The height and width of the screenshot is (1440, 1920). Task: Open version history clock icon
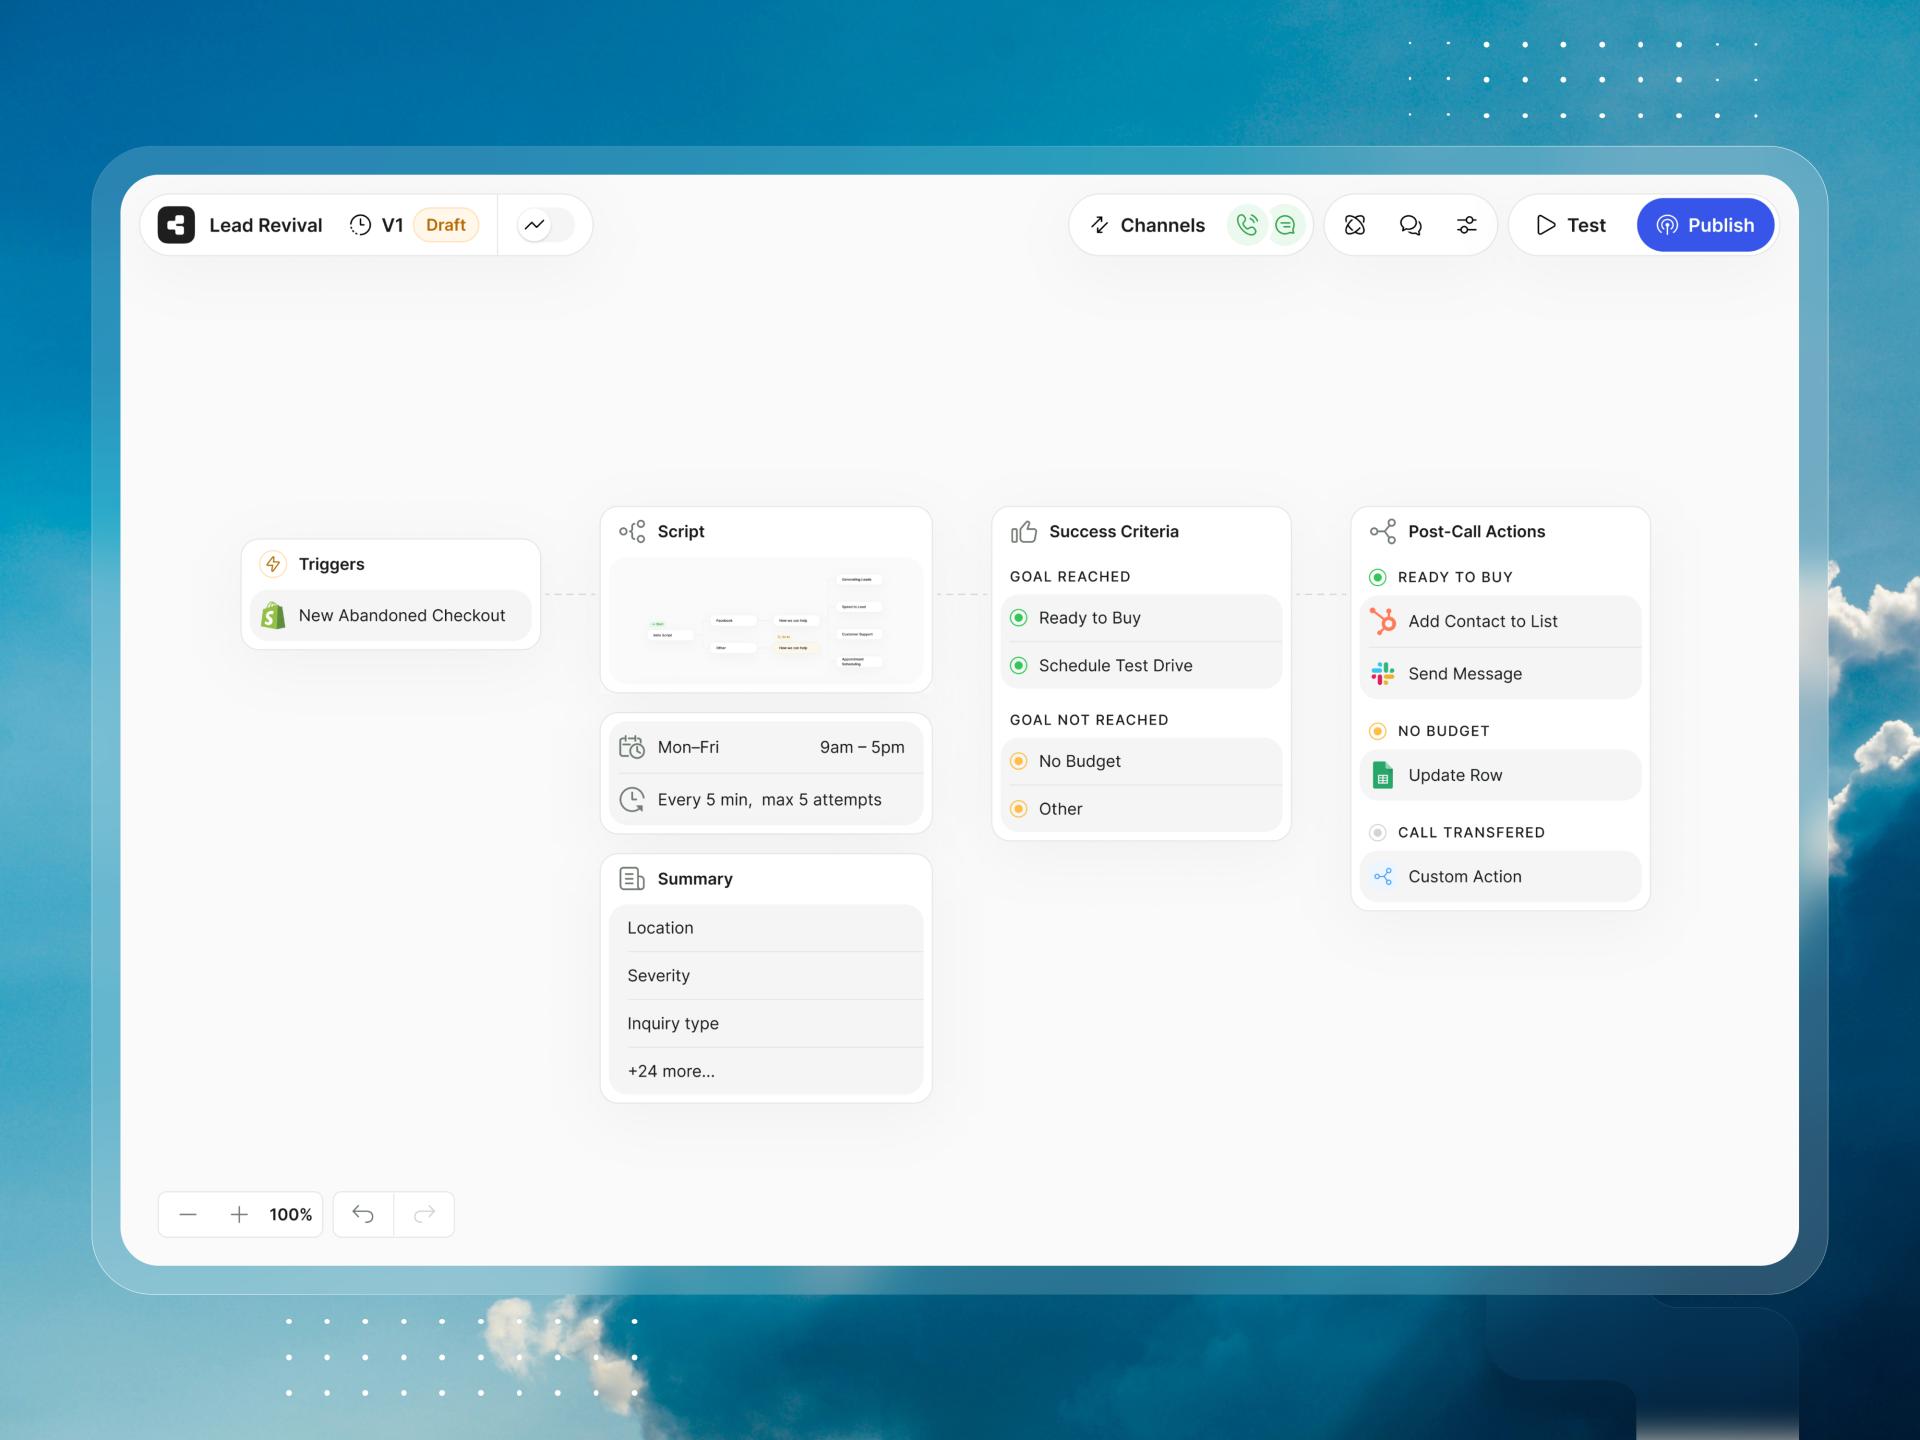click(360, 225)
